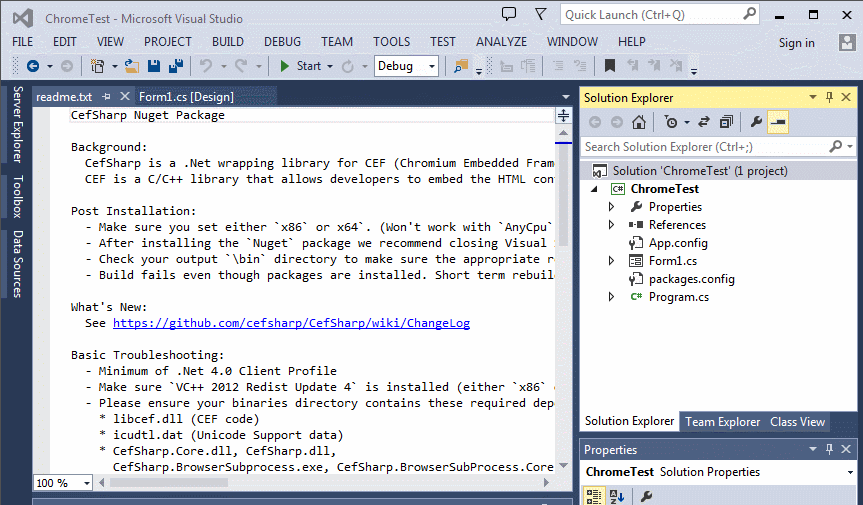The image size is (863, 505).
Task: Open the Server Explorer side tab
Action: coord(18,124)
